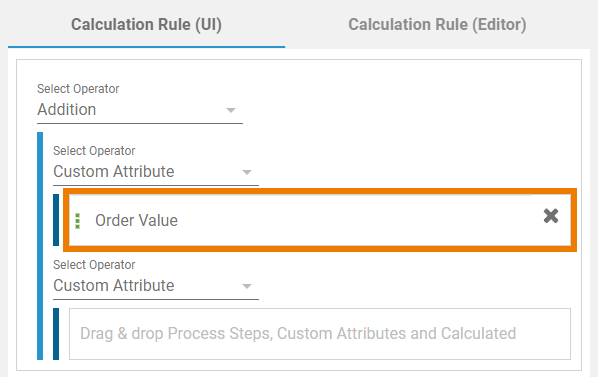
Task: Remove Order Value with the X icon
Action: [551, 216]
